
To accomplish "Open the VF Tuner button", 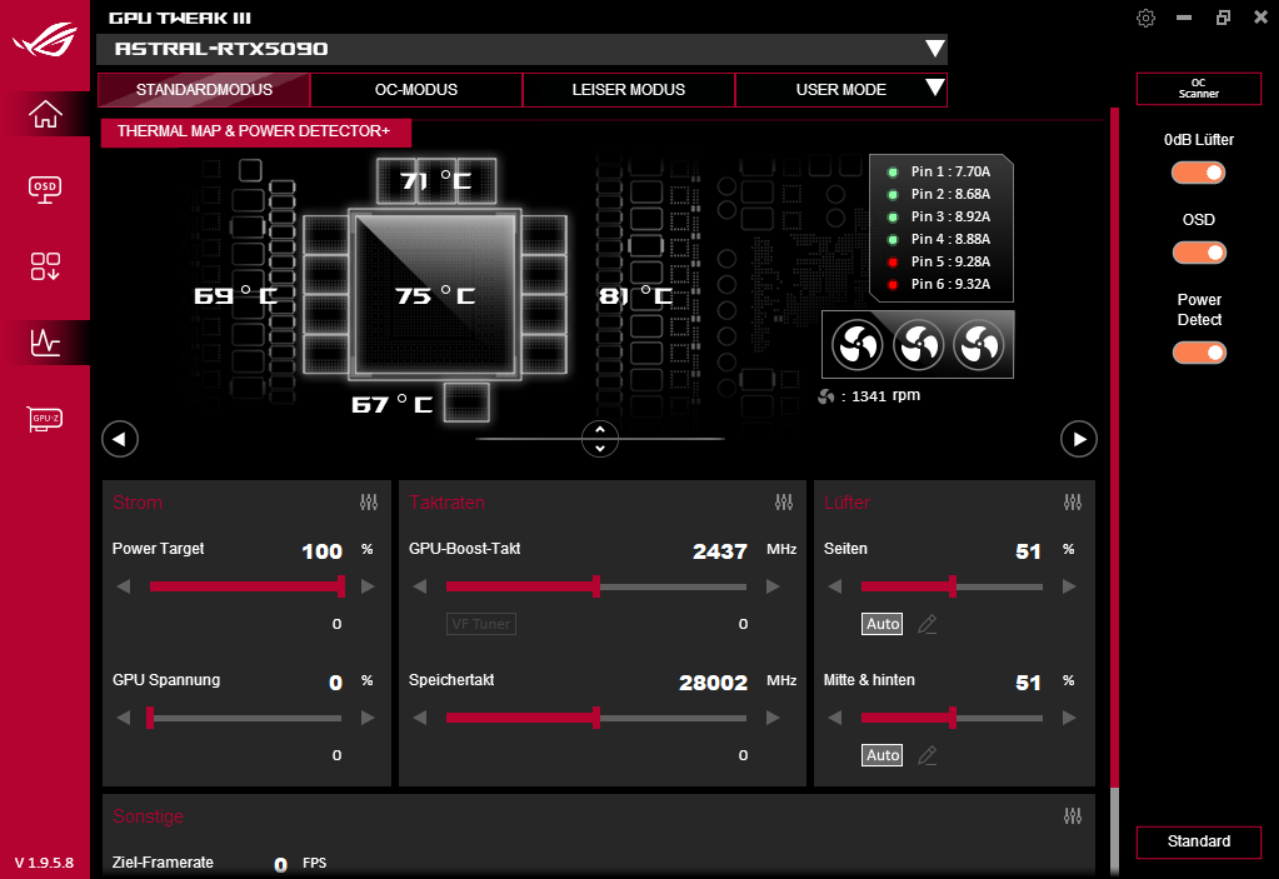I will coord(481,624).
